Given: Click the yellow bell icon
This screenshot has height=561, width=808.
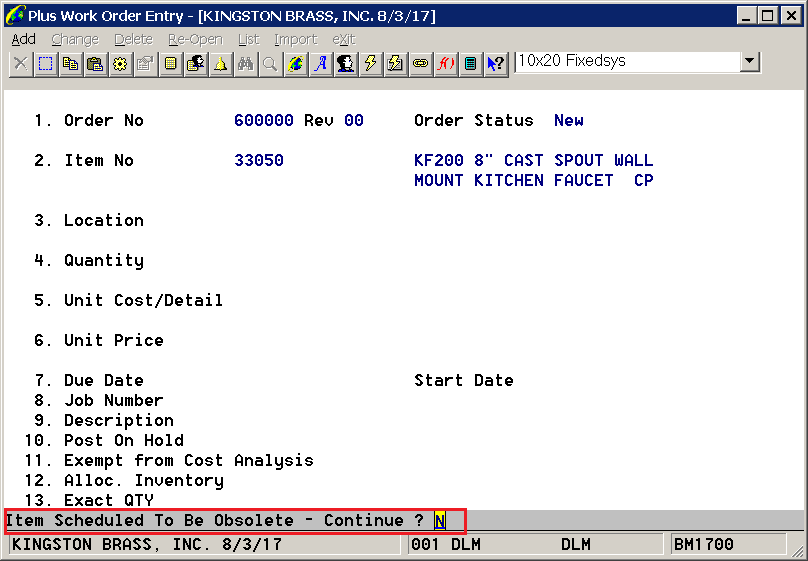Looking at the screenshot, I should pos(220,64).
